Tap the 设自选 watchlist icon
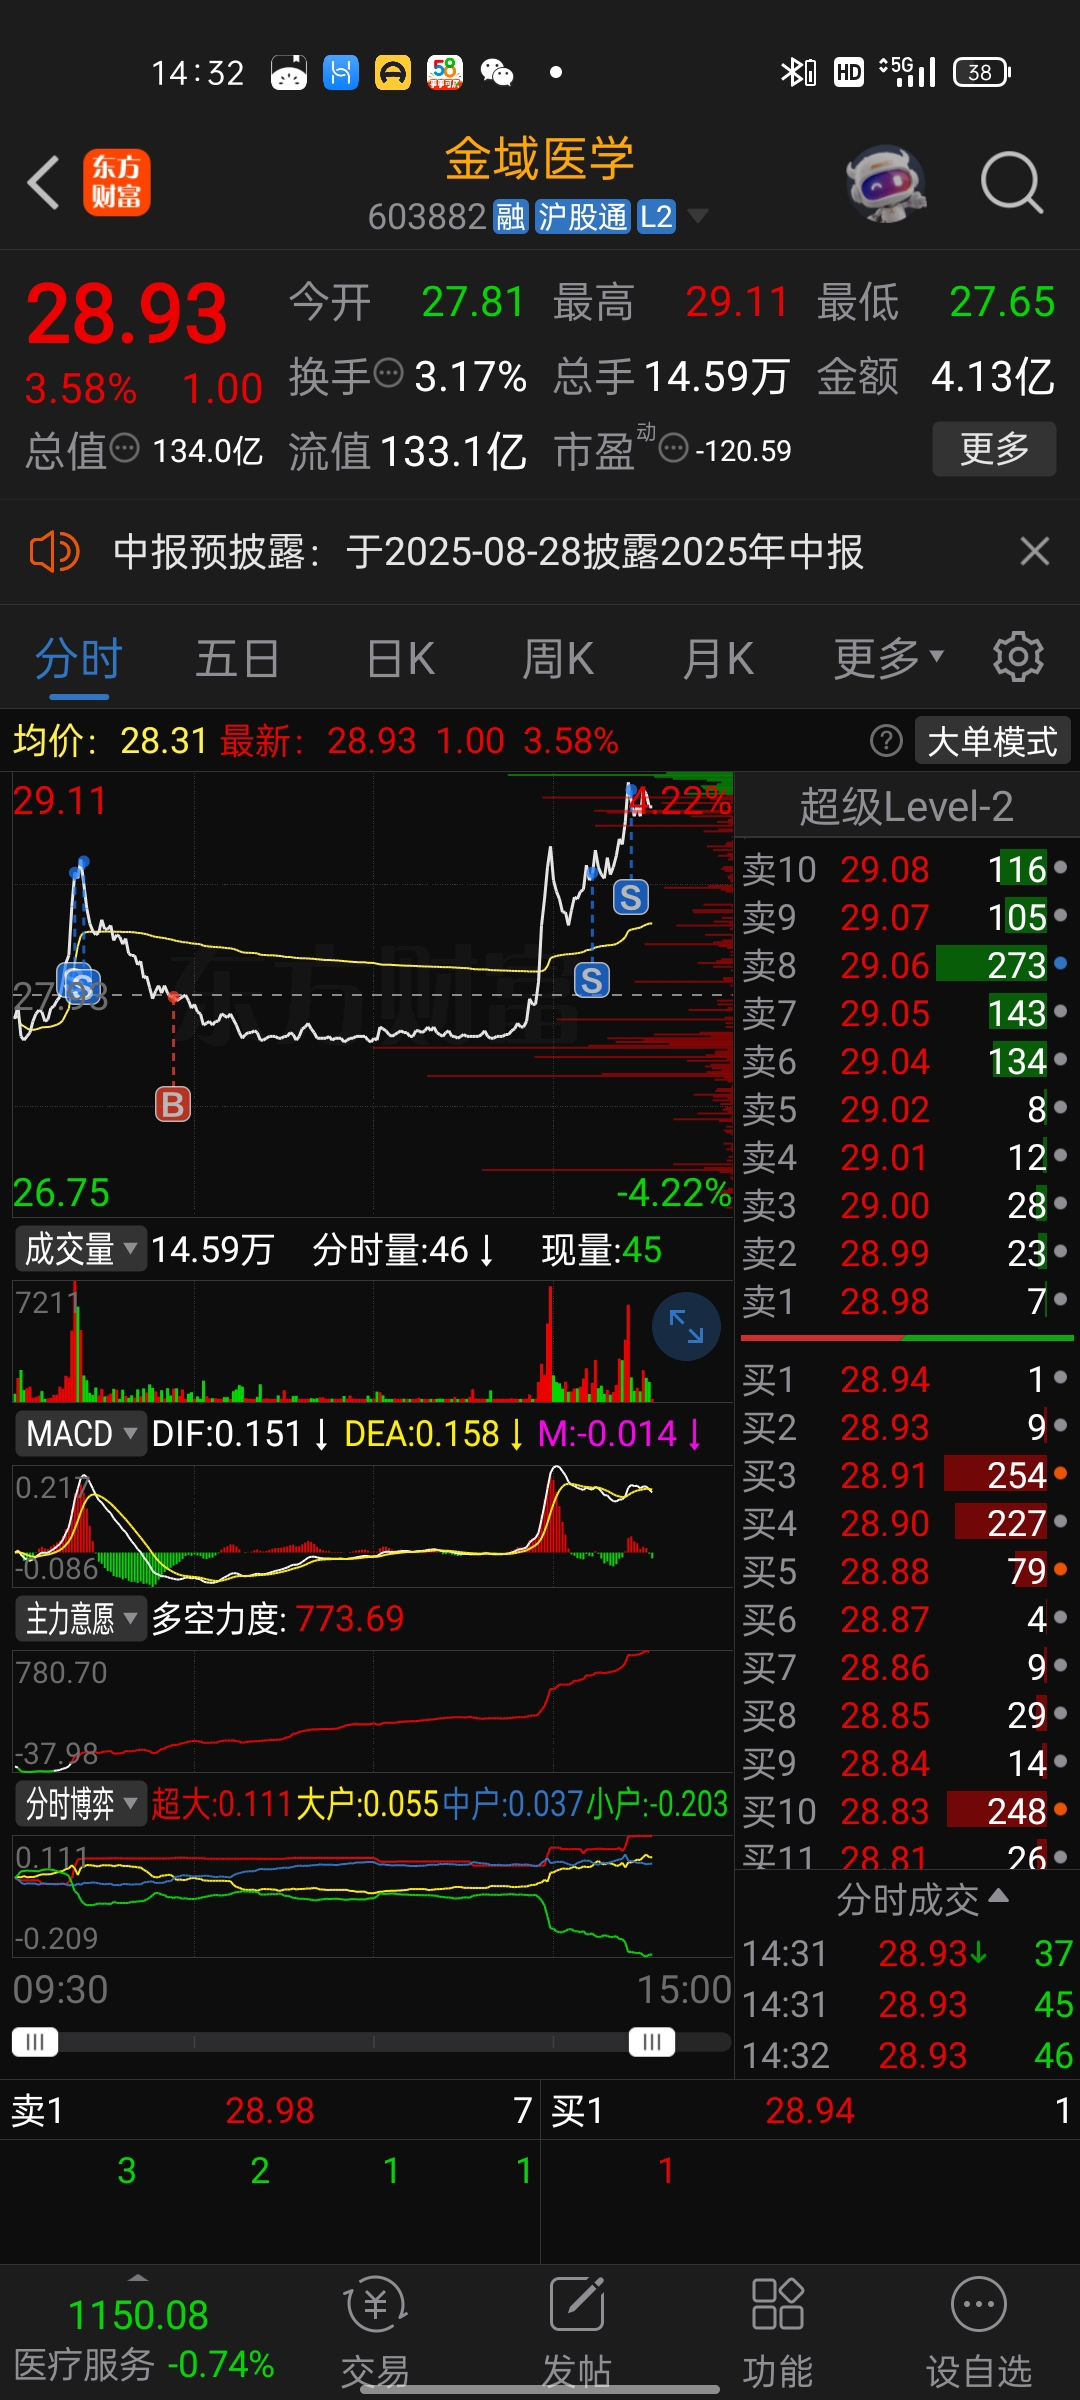The width and height of the screenshot is (1080, 2400). (x=979, y=2333)
